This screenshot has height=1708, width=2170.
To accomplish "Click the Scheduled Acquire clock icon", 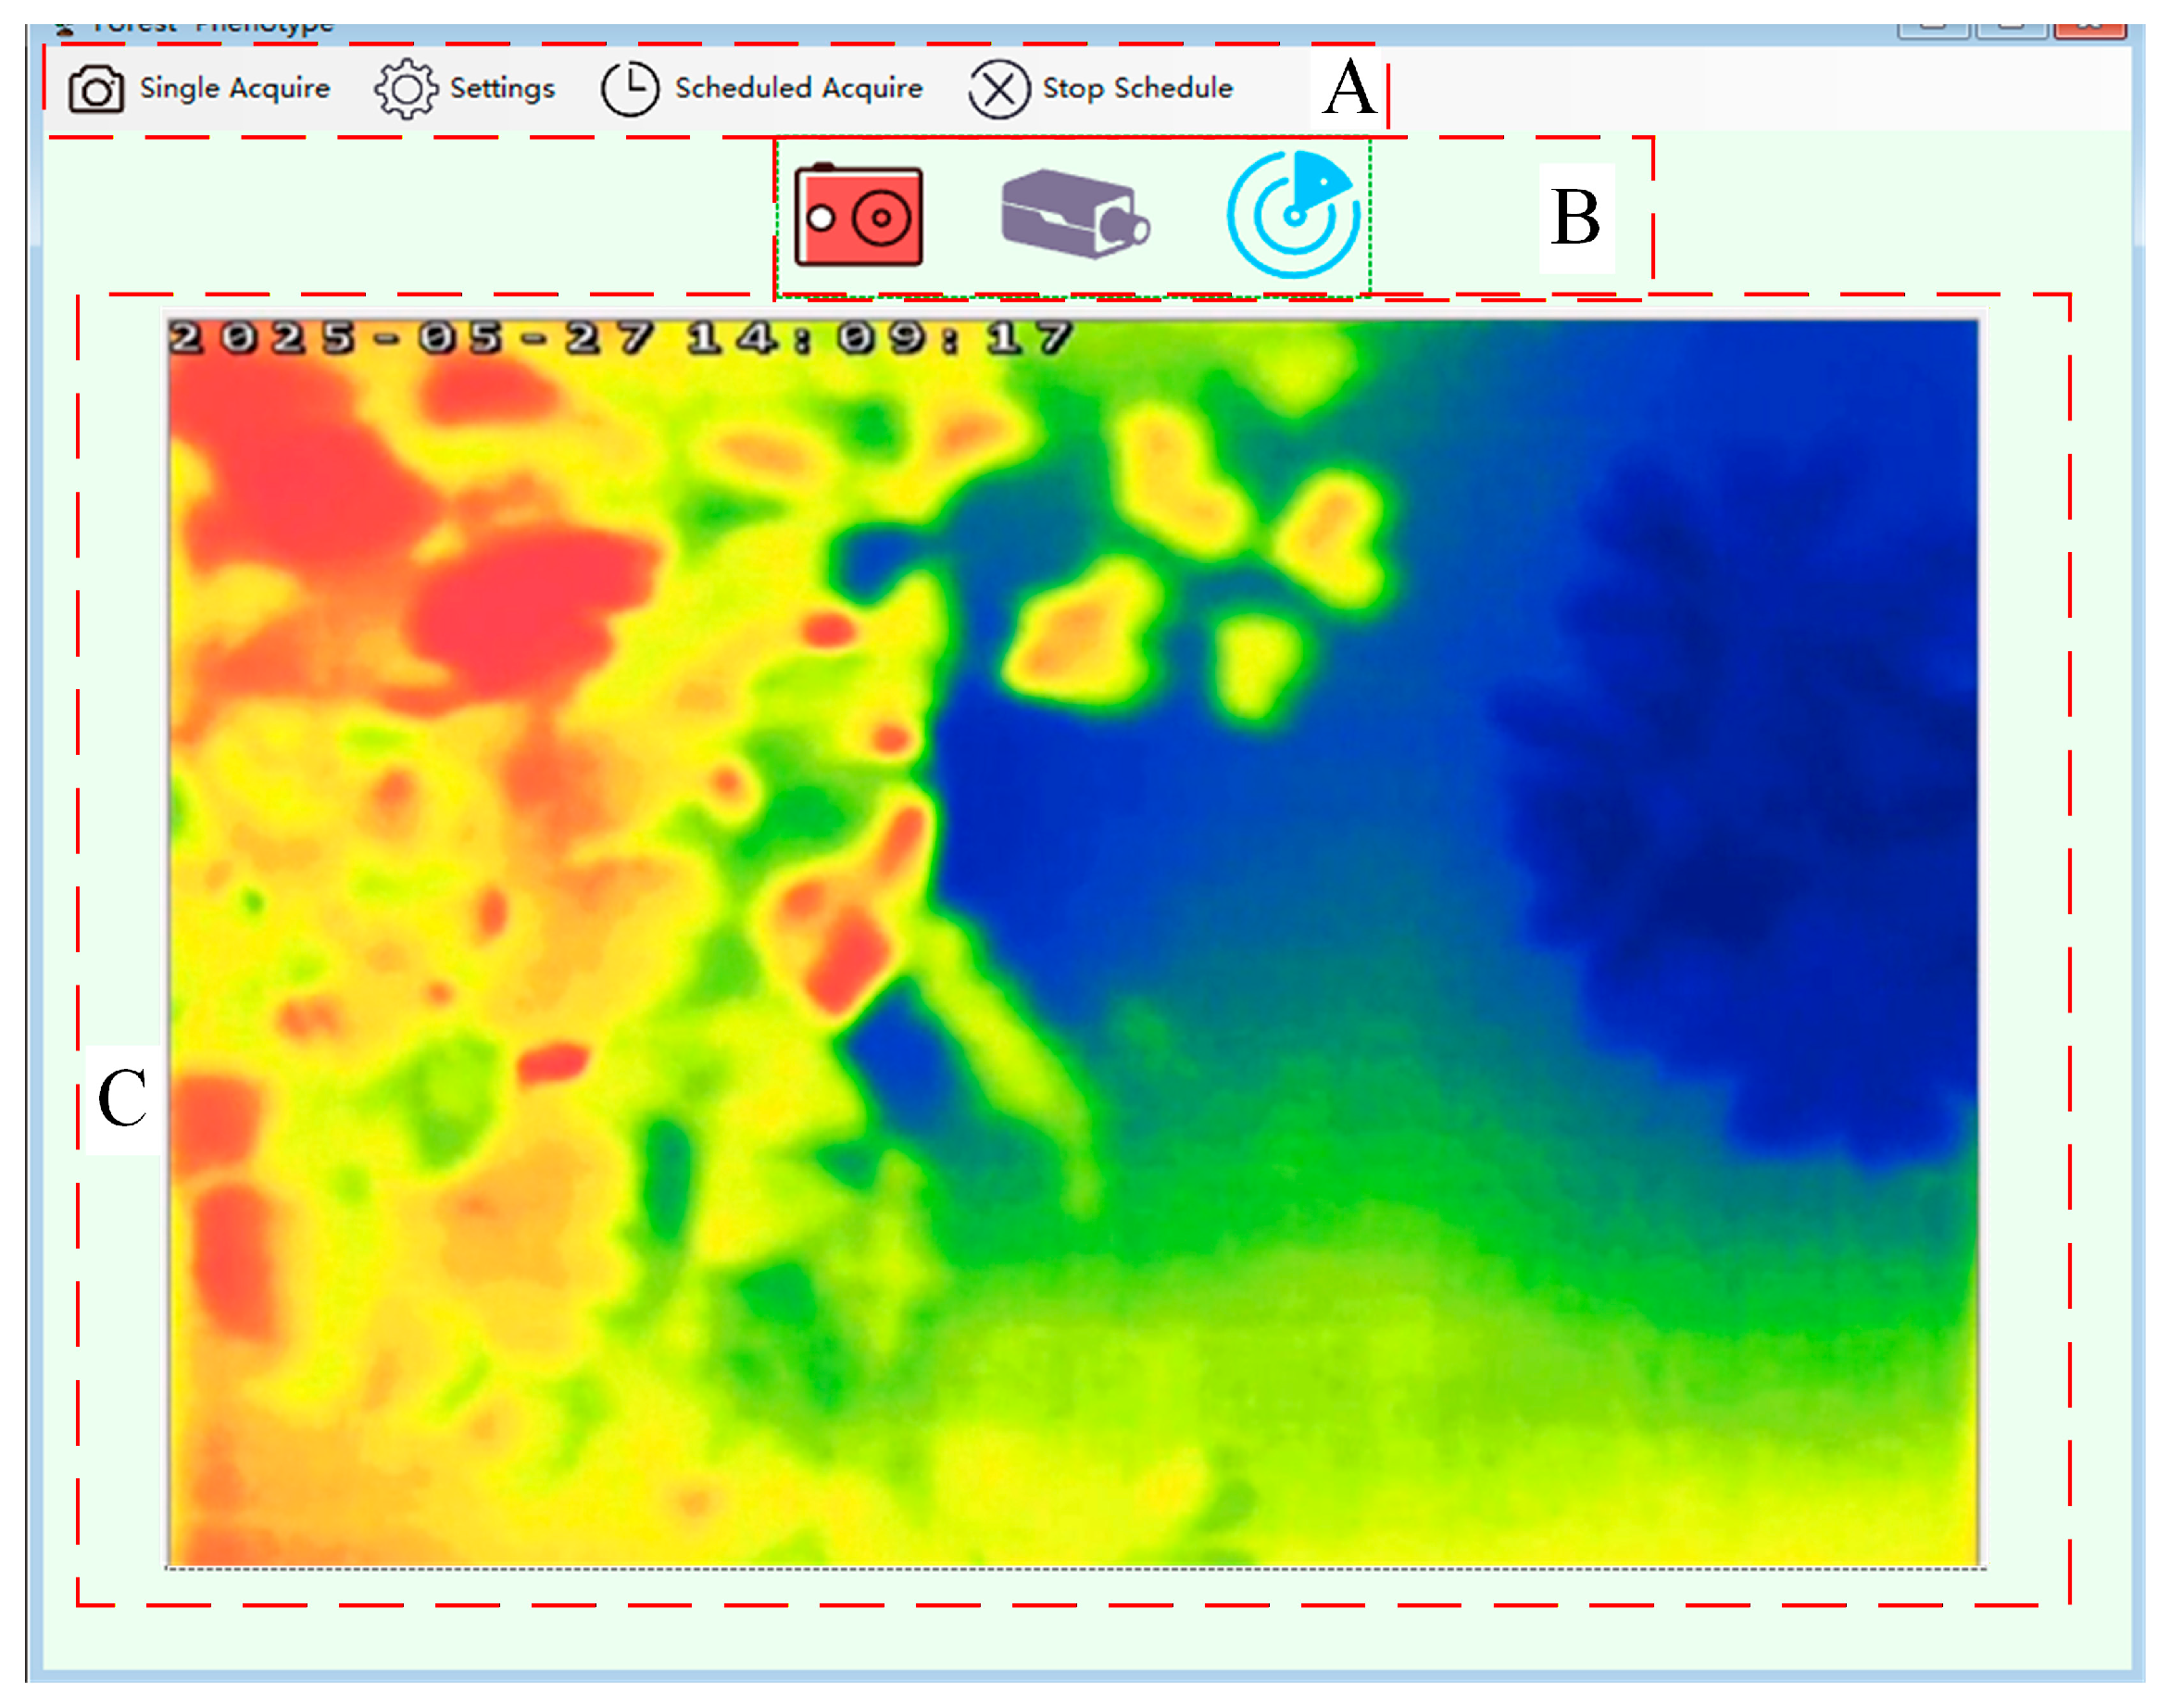I will click(x=629, y=90).
